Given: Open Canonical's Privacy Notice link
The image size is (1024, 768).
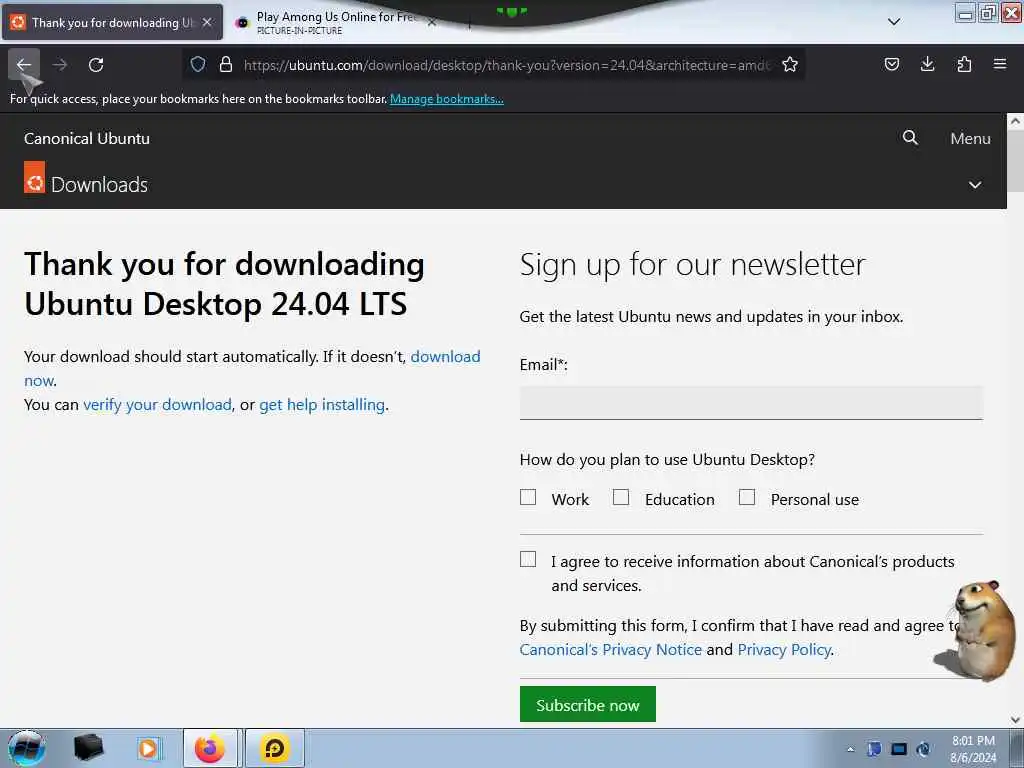Looking at the screenshot, I should [x=611, y=650].
